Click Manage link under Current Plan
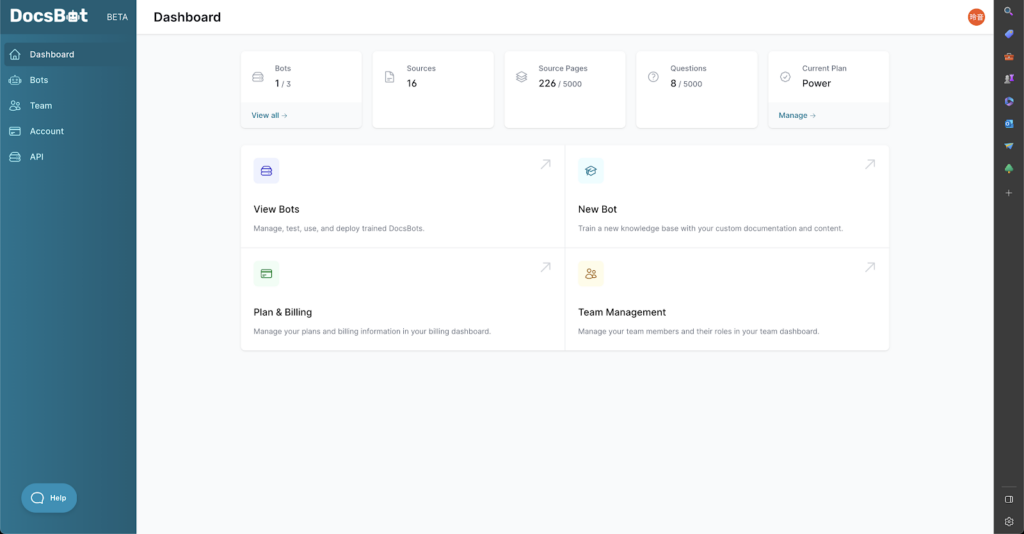Viewport: 1024px width, 534px height. (797, 115)
